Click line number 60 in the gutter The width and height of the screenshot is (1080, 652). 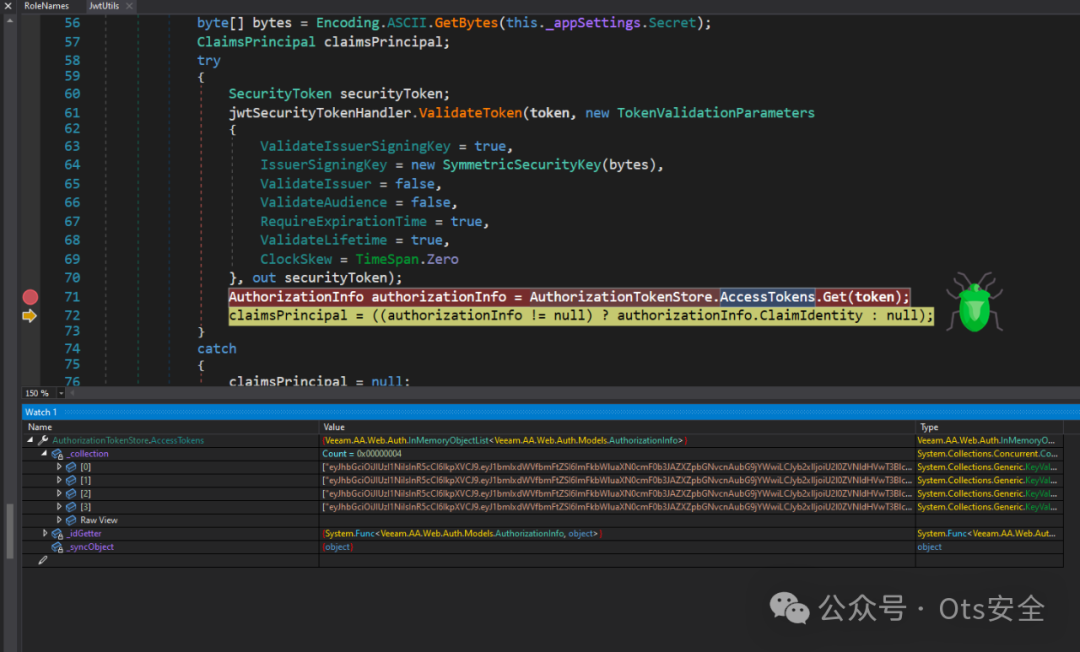tap(72, 94)
